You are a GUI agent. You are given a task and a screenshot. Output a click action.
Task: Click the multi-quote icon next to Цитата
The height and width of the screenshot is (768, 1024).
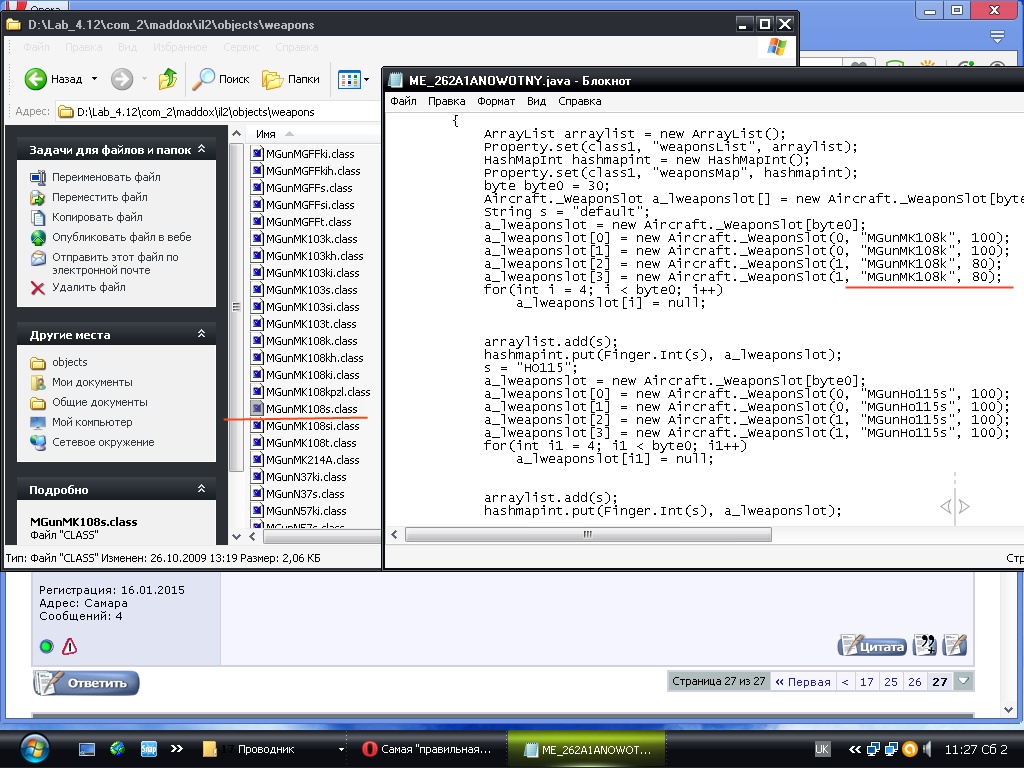926,645
